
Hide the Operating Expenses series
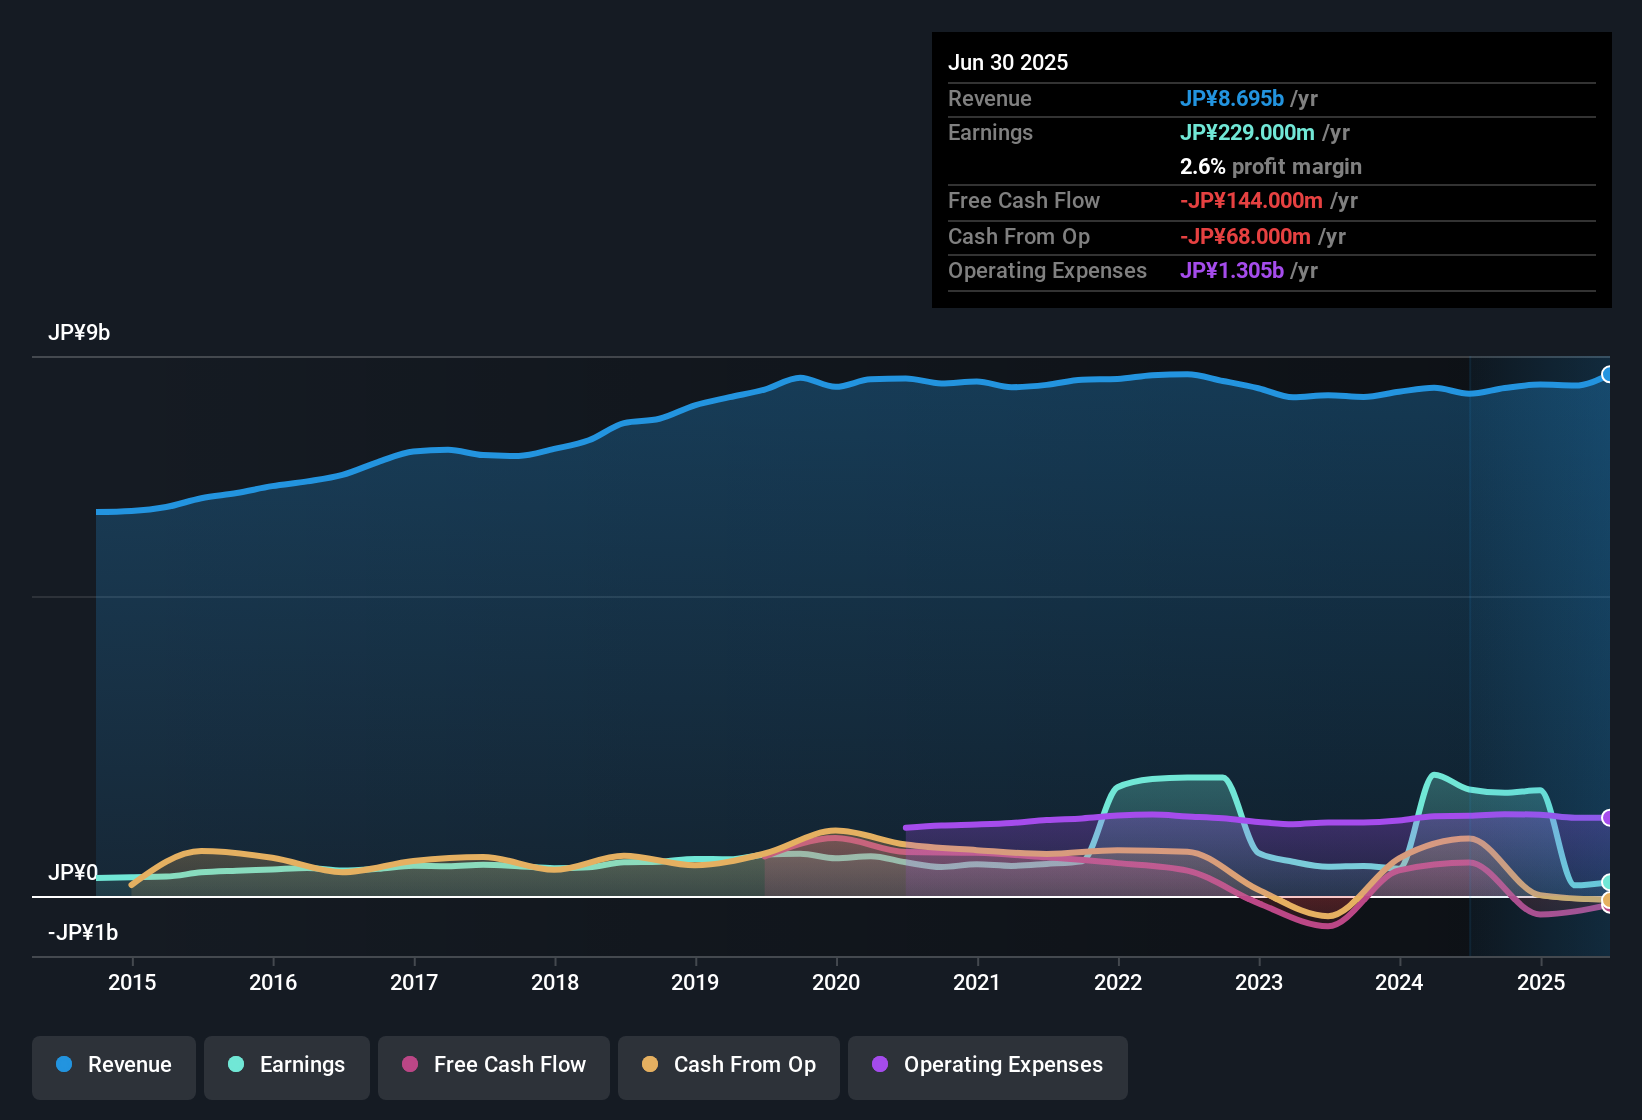click(988, 1066)
